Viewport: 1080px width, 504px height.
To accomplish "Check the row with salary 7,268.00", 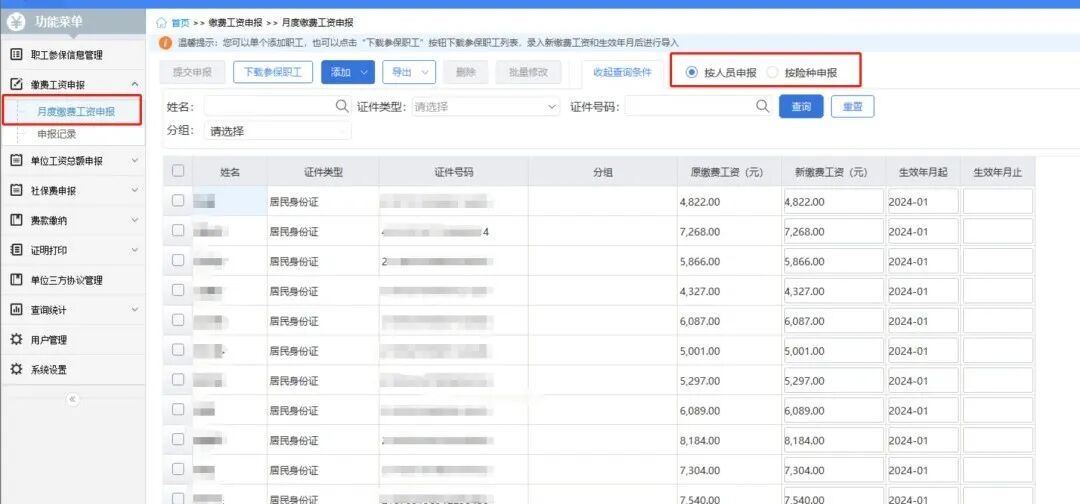I will [178, 230].
